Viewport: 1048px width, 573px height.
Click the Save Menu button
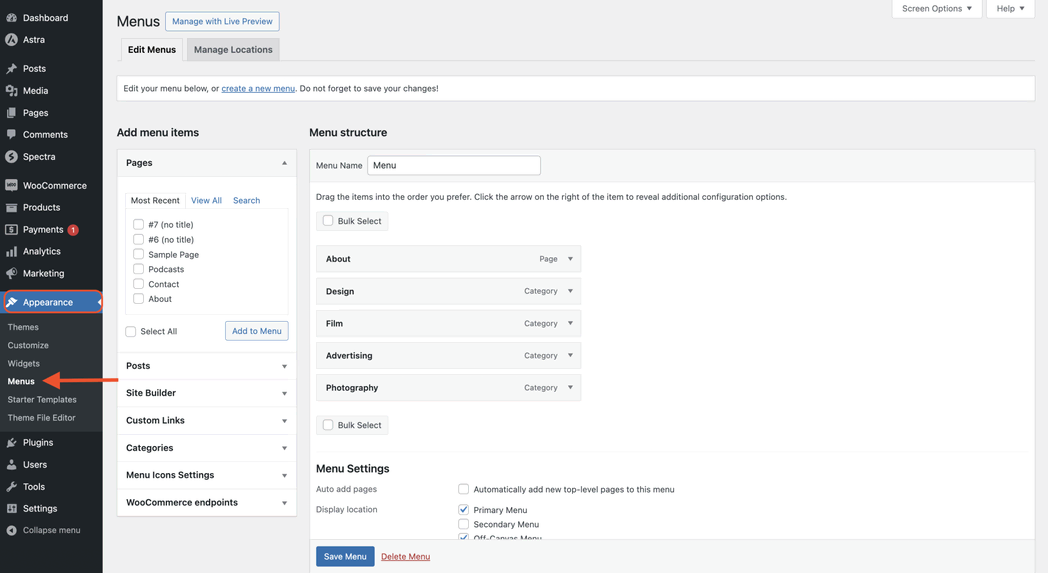pos(345,557)
